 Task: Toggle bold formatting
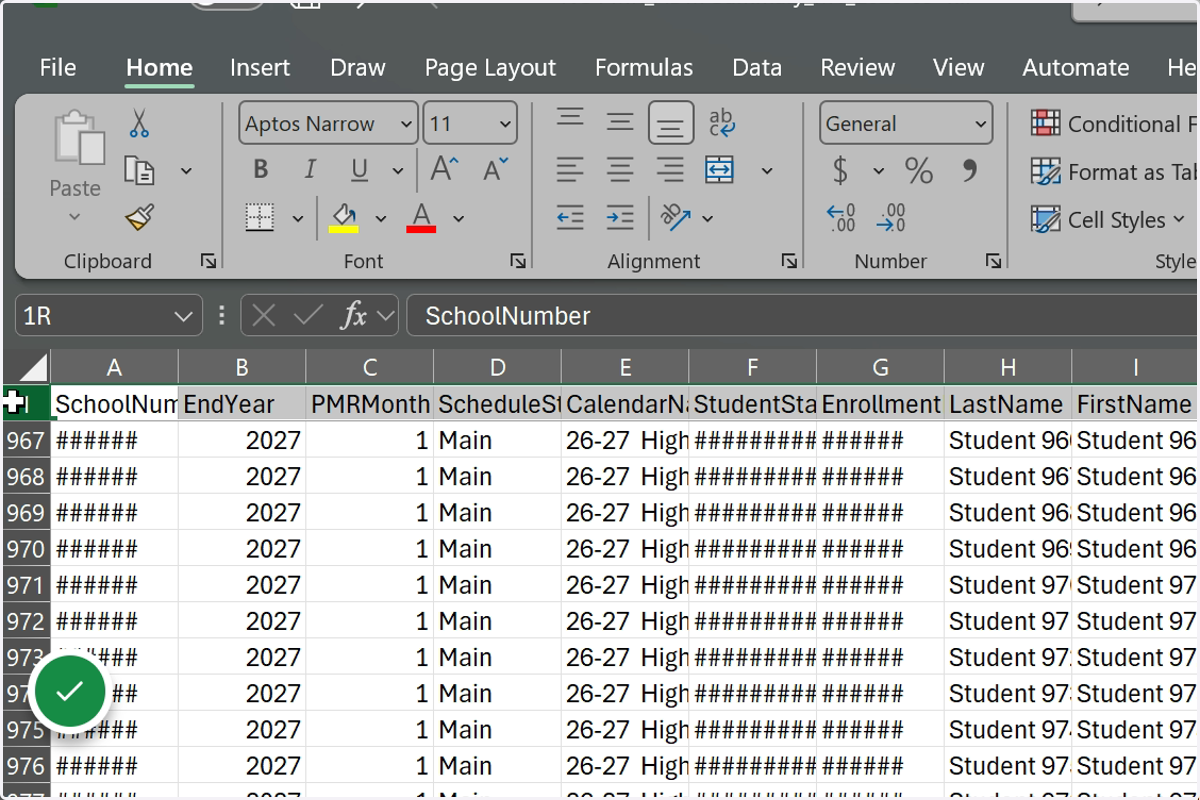(261, 170)
